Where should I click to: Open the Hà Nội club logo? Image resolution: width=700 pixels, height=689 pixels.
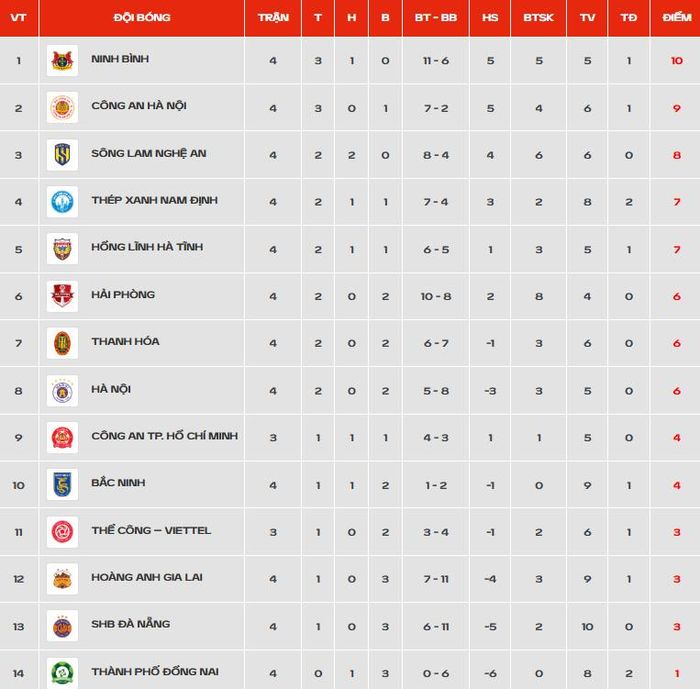click(62, 391)
